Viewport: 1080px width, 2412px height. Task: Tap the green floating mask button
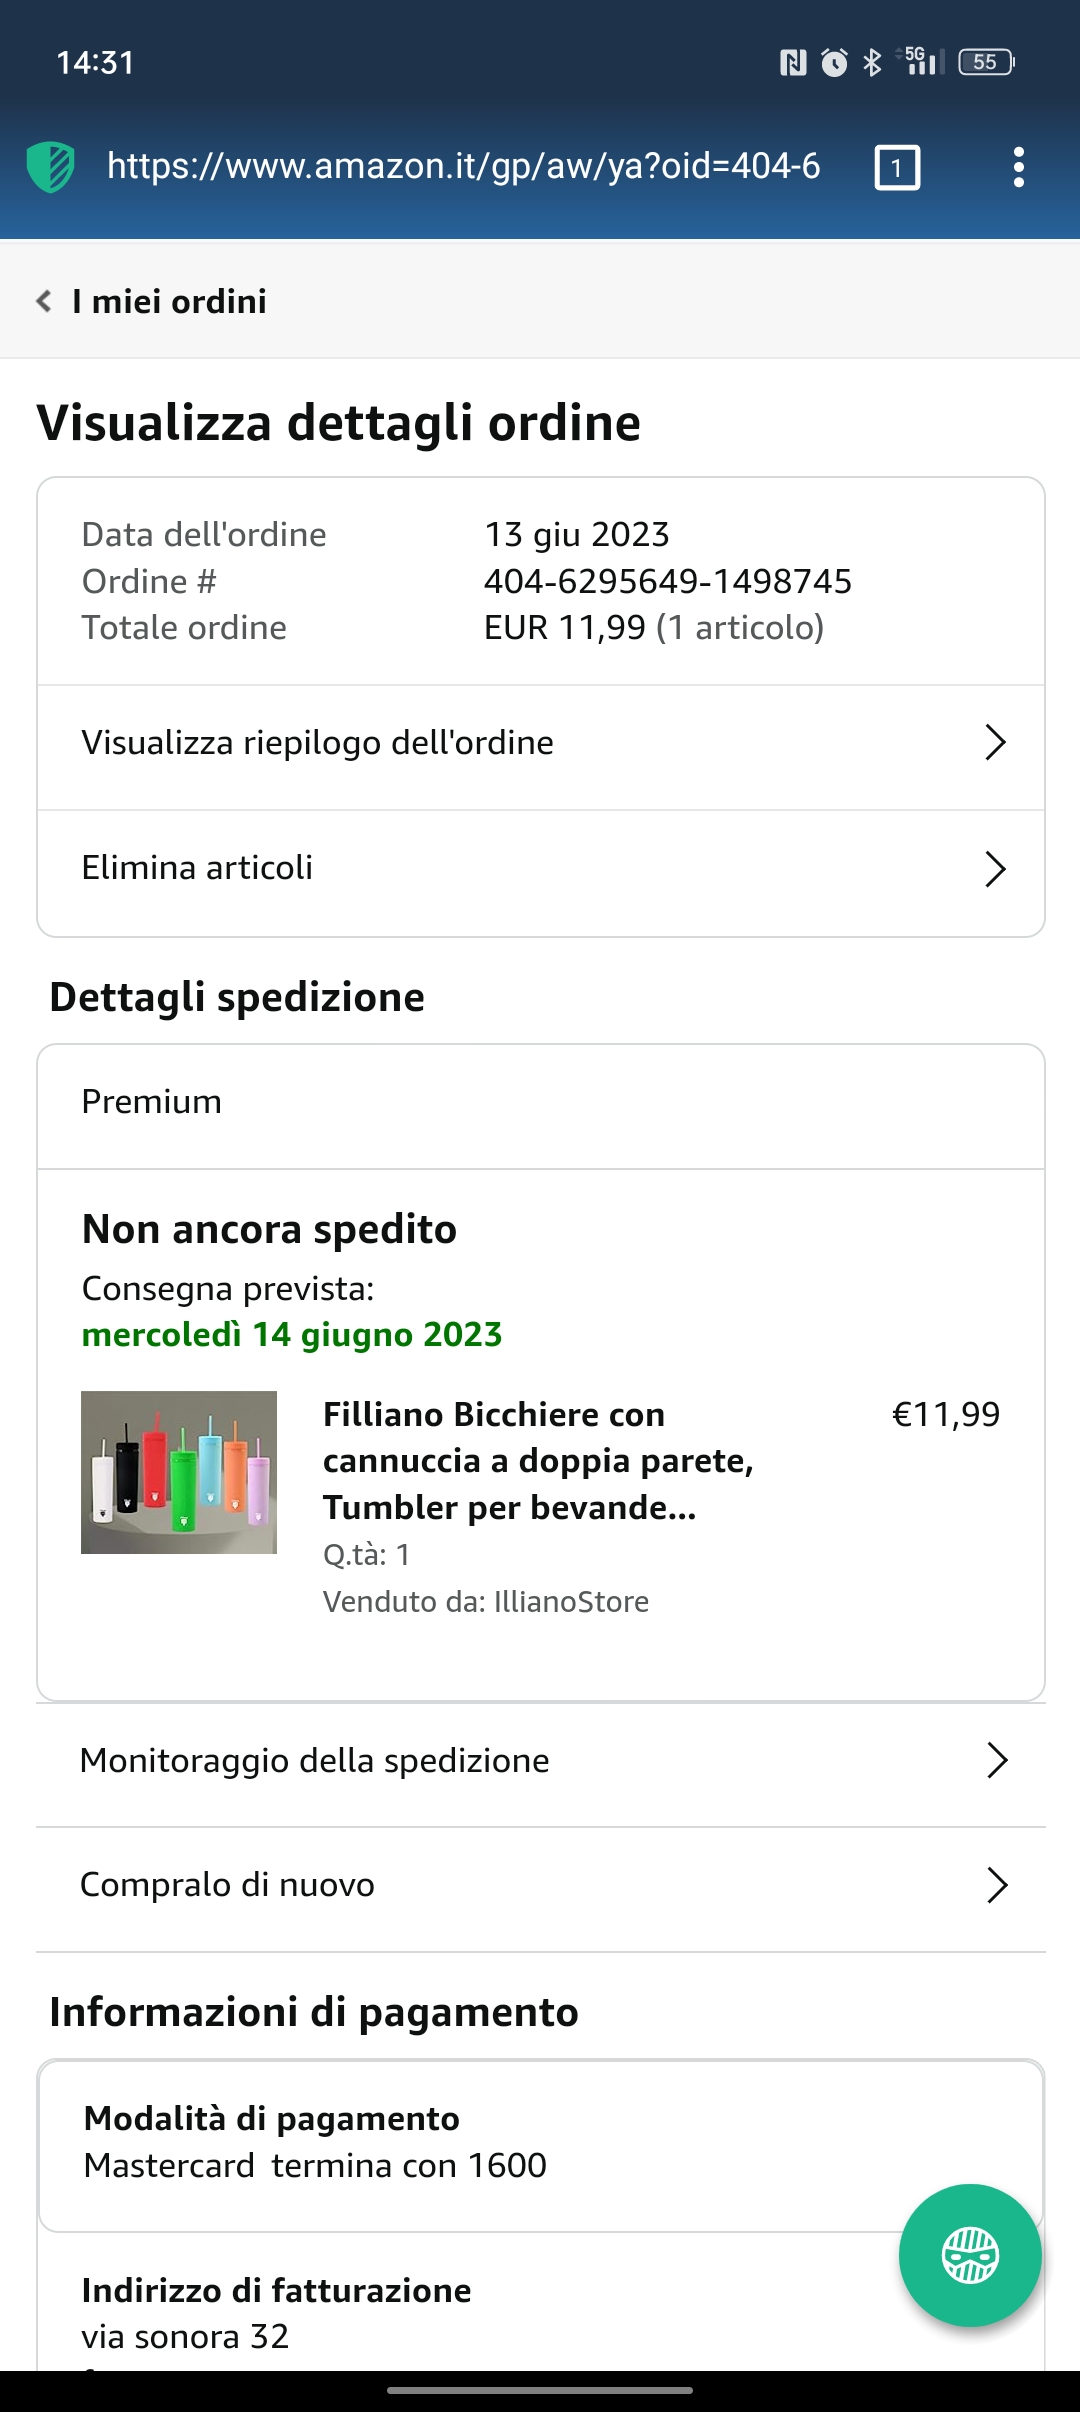(x=970, y=2255)
